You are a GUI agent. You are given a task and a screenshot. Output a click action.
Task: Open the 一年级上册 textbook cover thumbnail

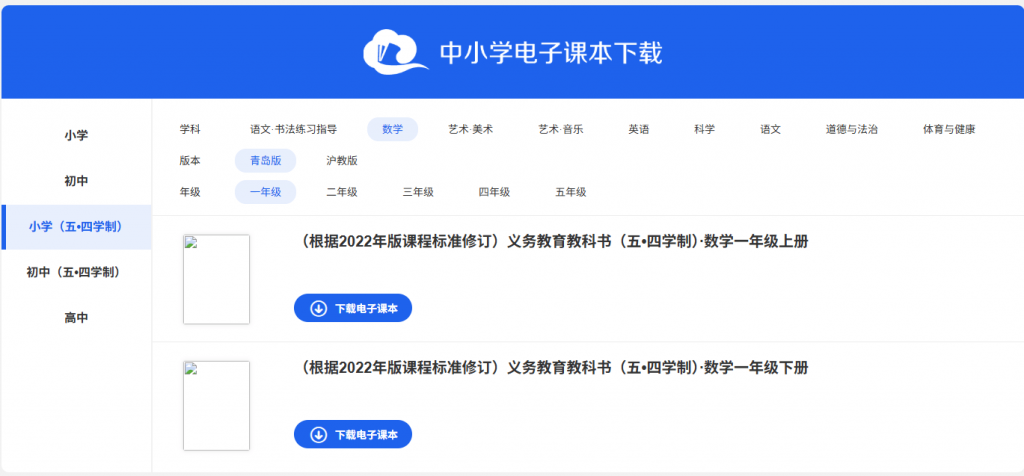pyautogui.click(x=216, y=279)
